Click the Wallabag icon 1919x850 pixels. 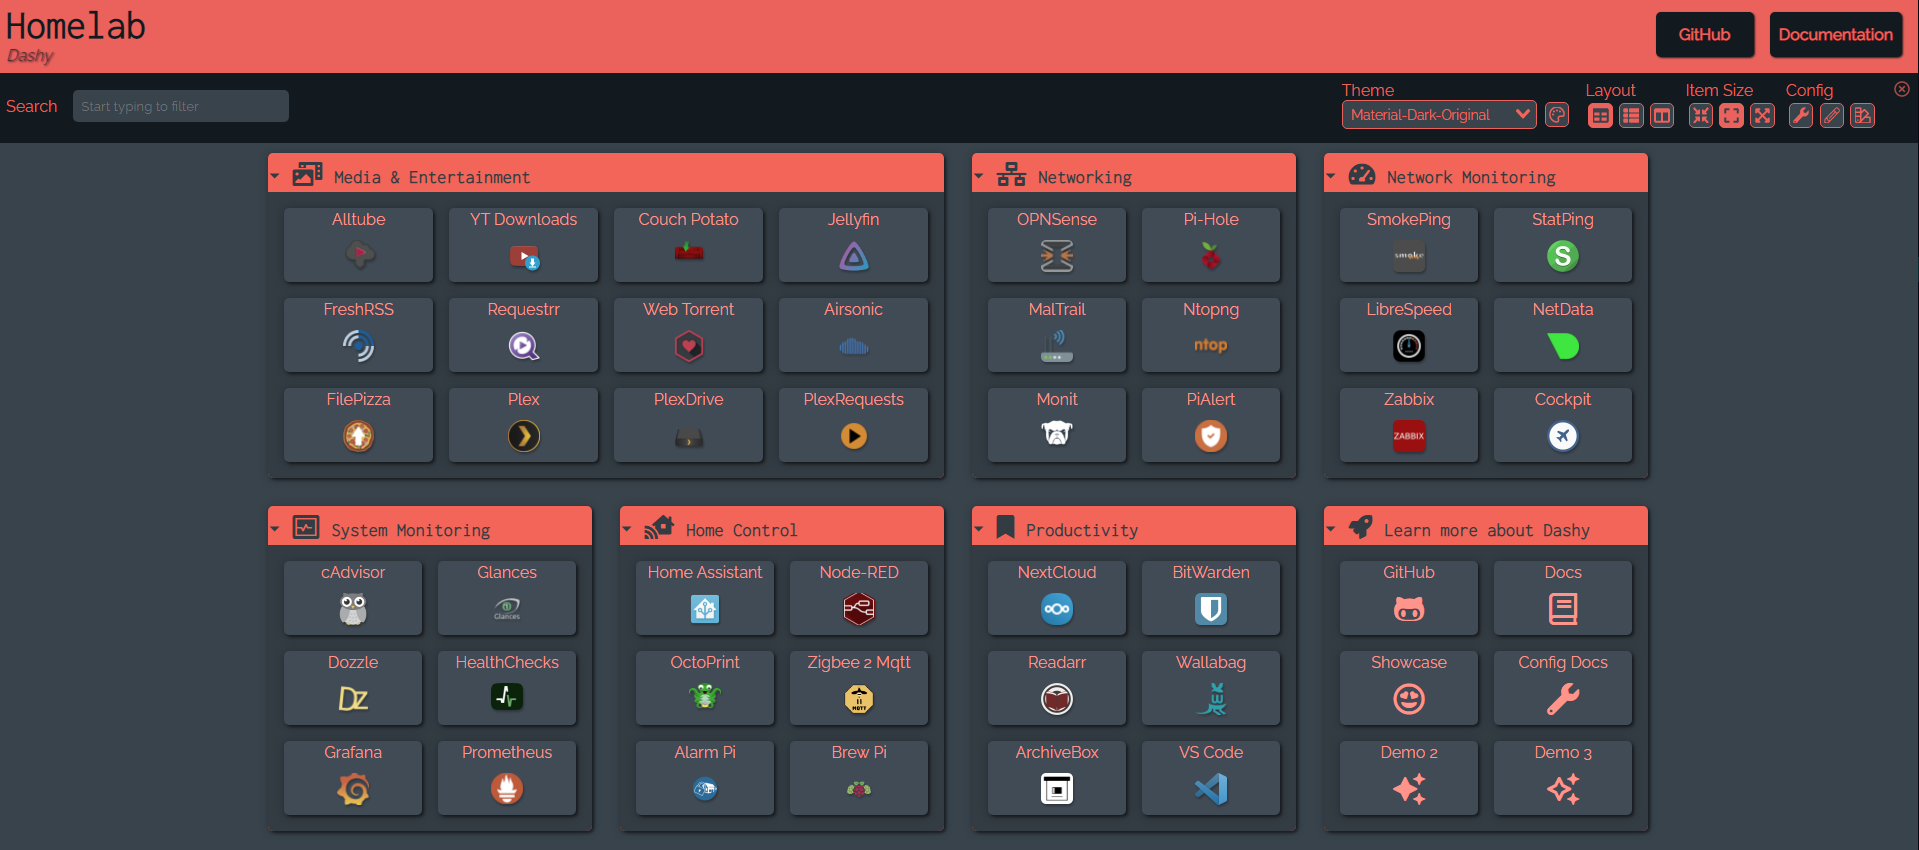coord(1211,698)
